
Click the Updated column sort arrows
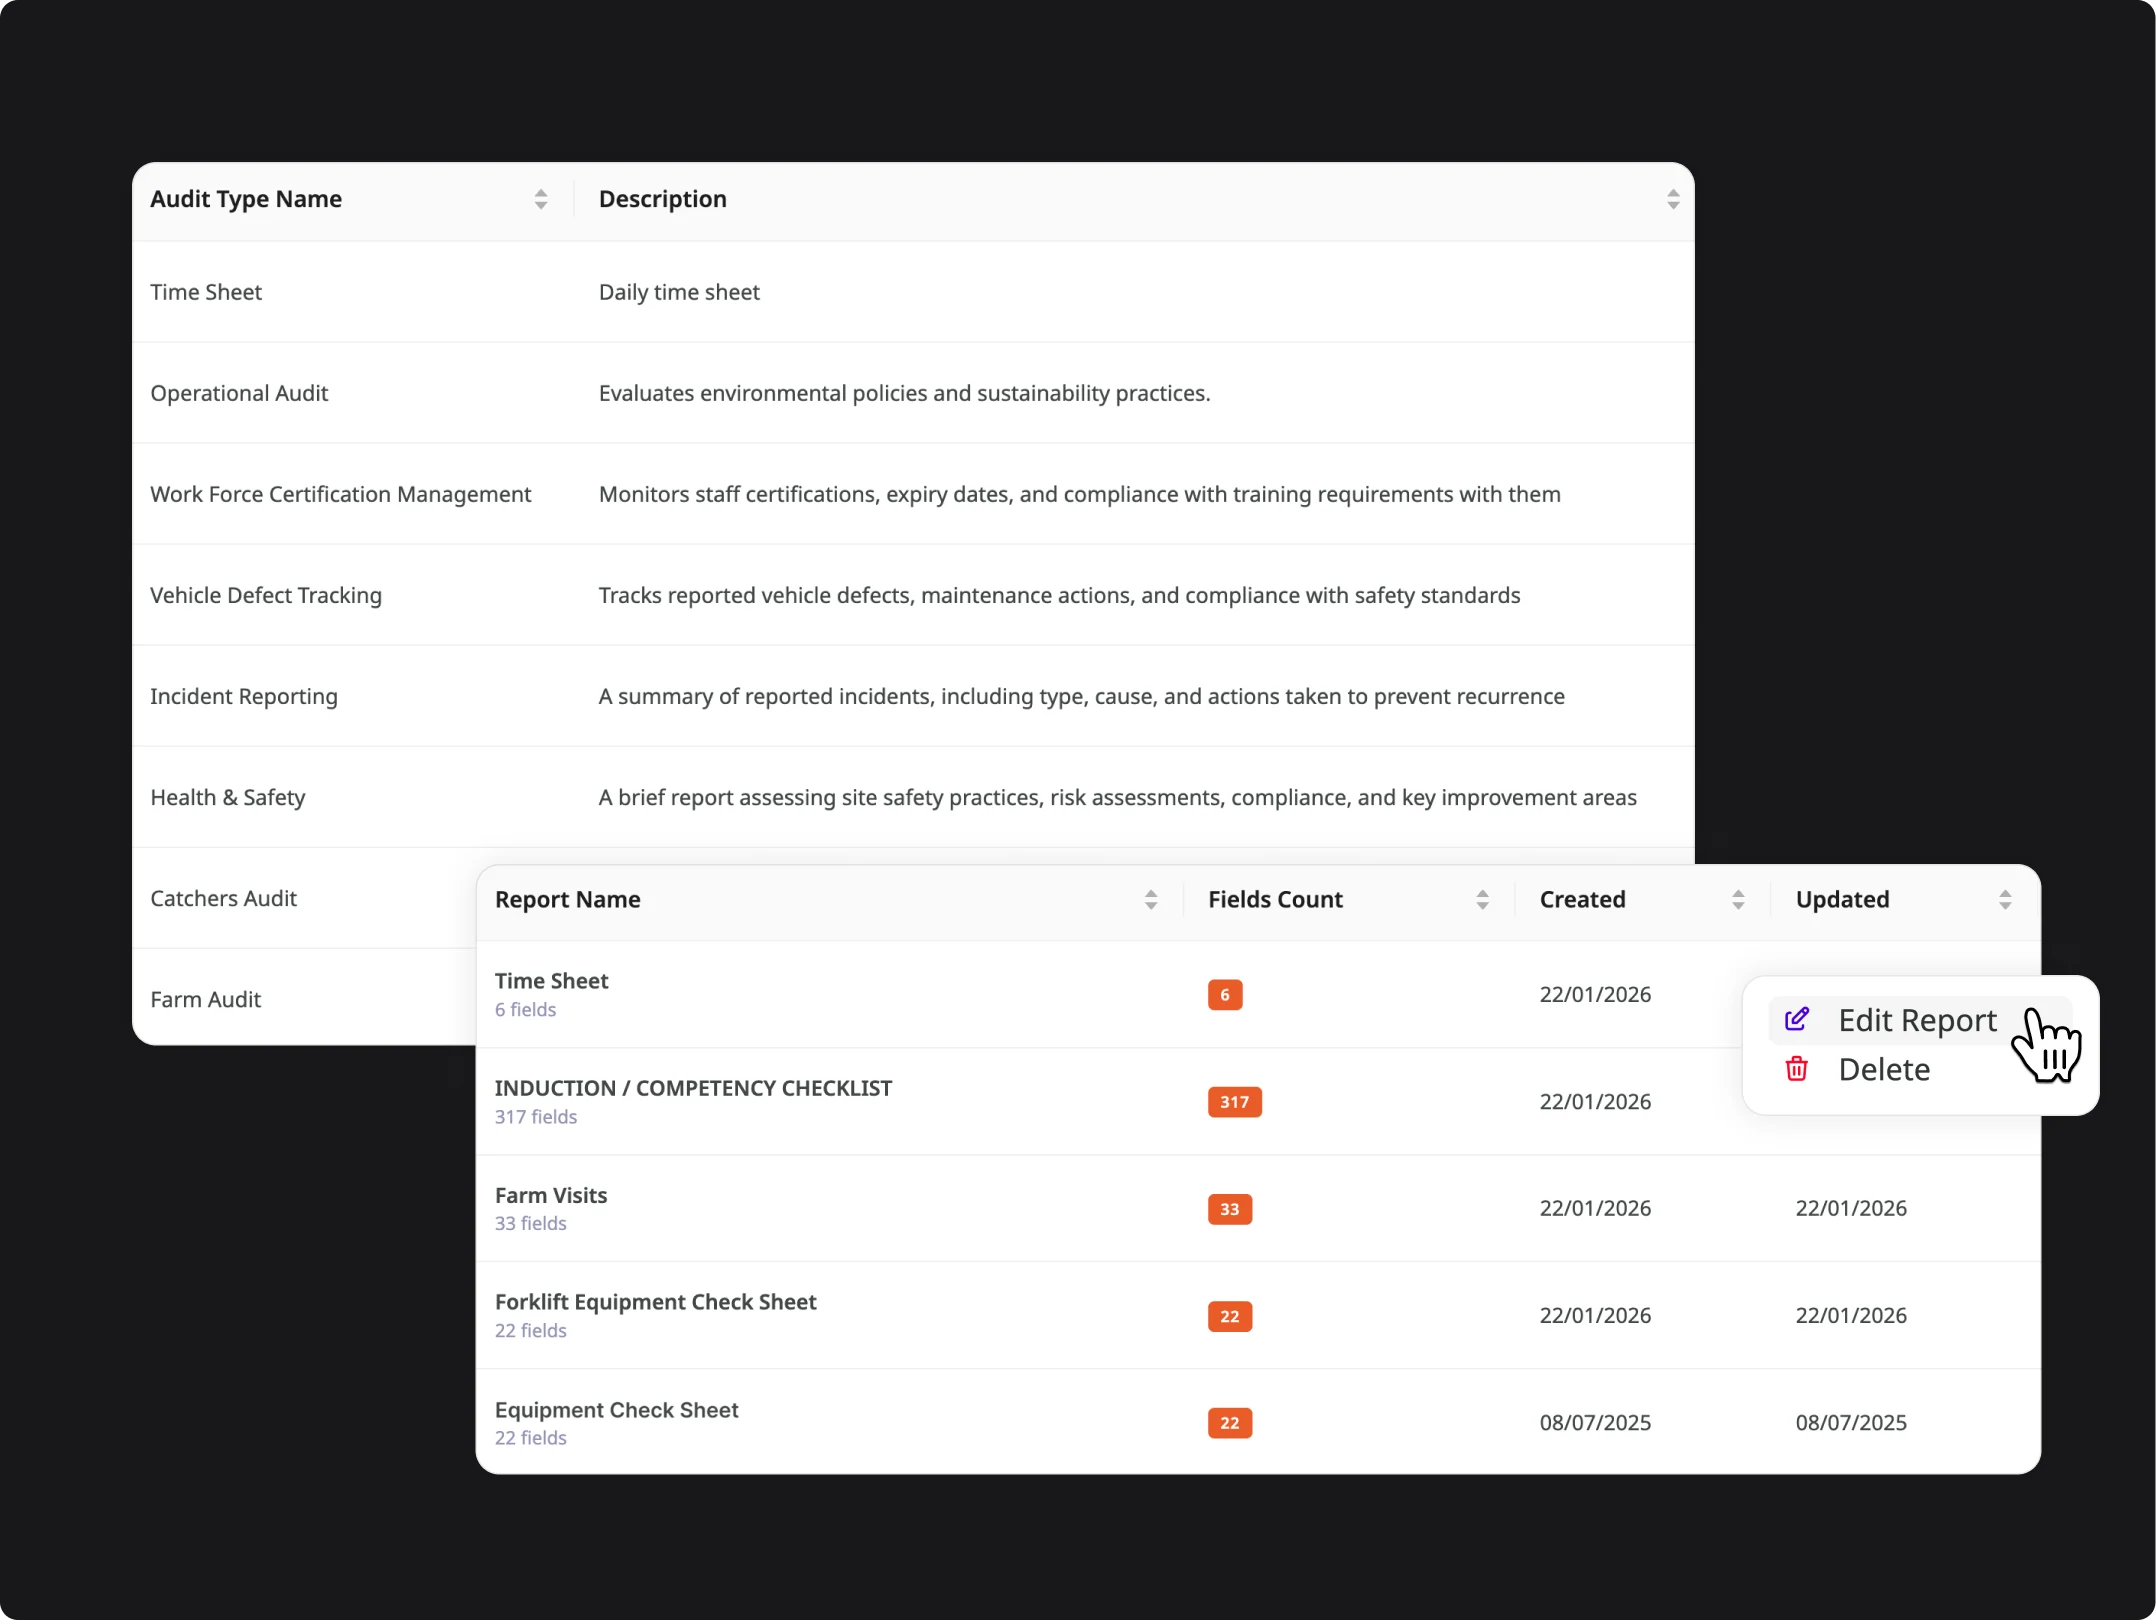[2004, 899]
